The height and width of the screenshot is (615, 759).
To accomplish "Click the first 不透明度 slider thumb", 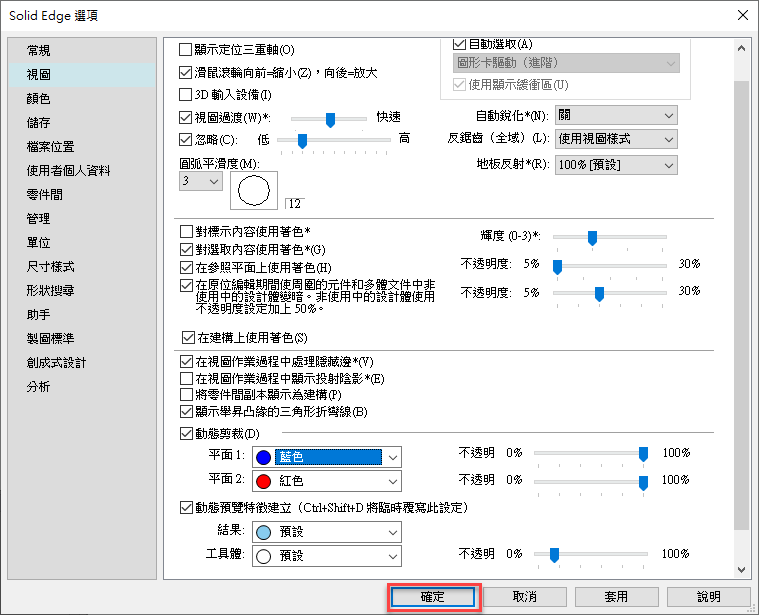I will pyautogui.click(x=557, y=267).
